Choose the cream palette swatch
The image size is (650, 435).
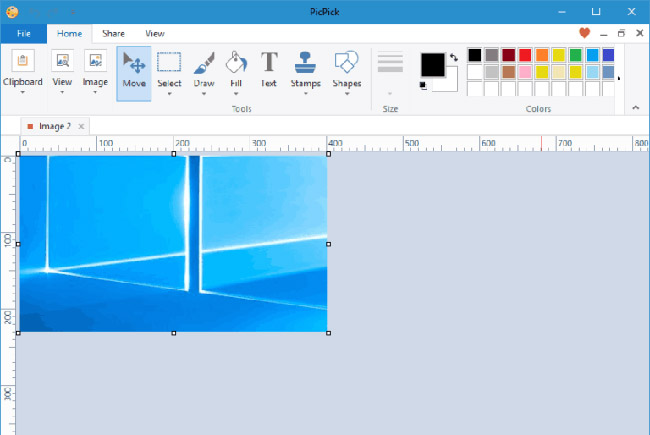(559, 72)
